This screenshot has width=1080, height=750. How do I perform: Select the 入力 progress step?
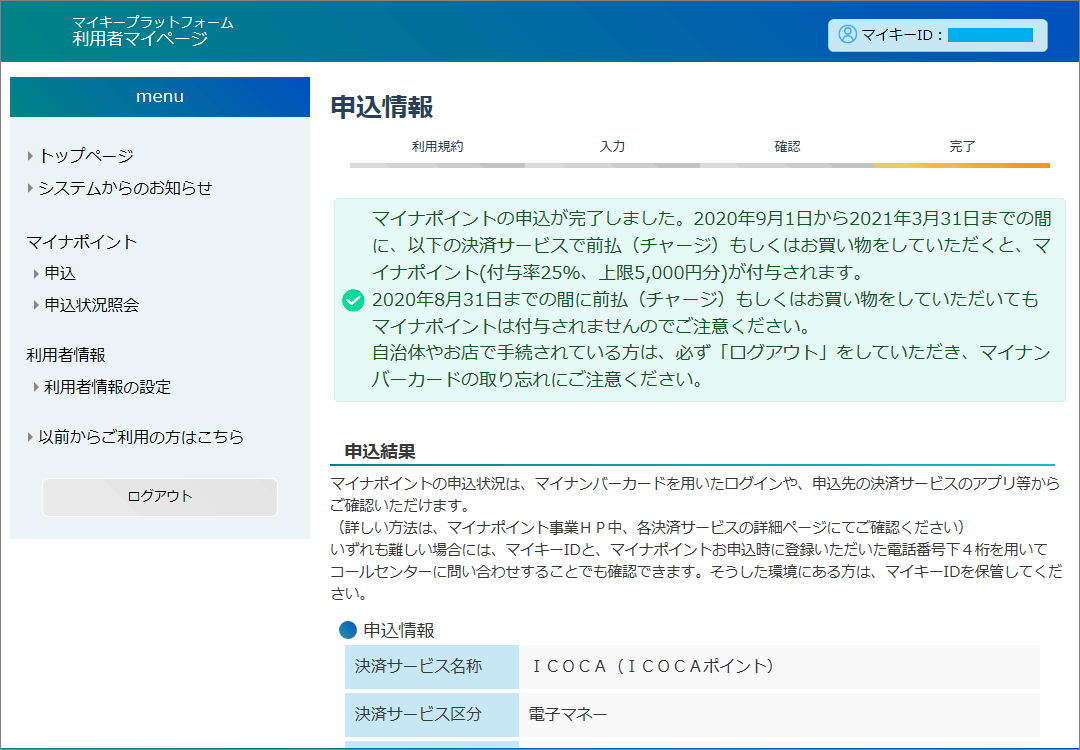coord(612,147)
